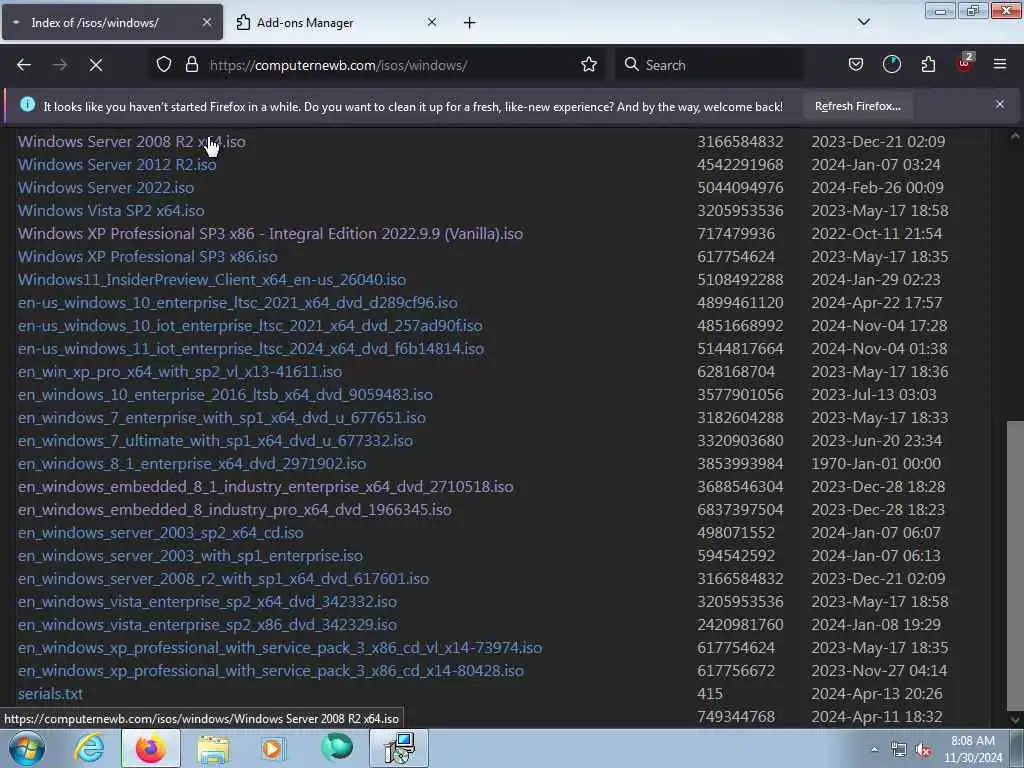Open the Firefox account circle icon
The height and width of the screenshot is (768, 1024).
click(891, 65)
